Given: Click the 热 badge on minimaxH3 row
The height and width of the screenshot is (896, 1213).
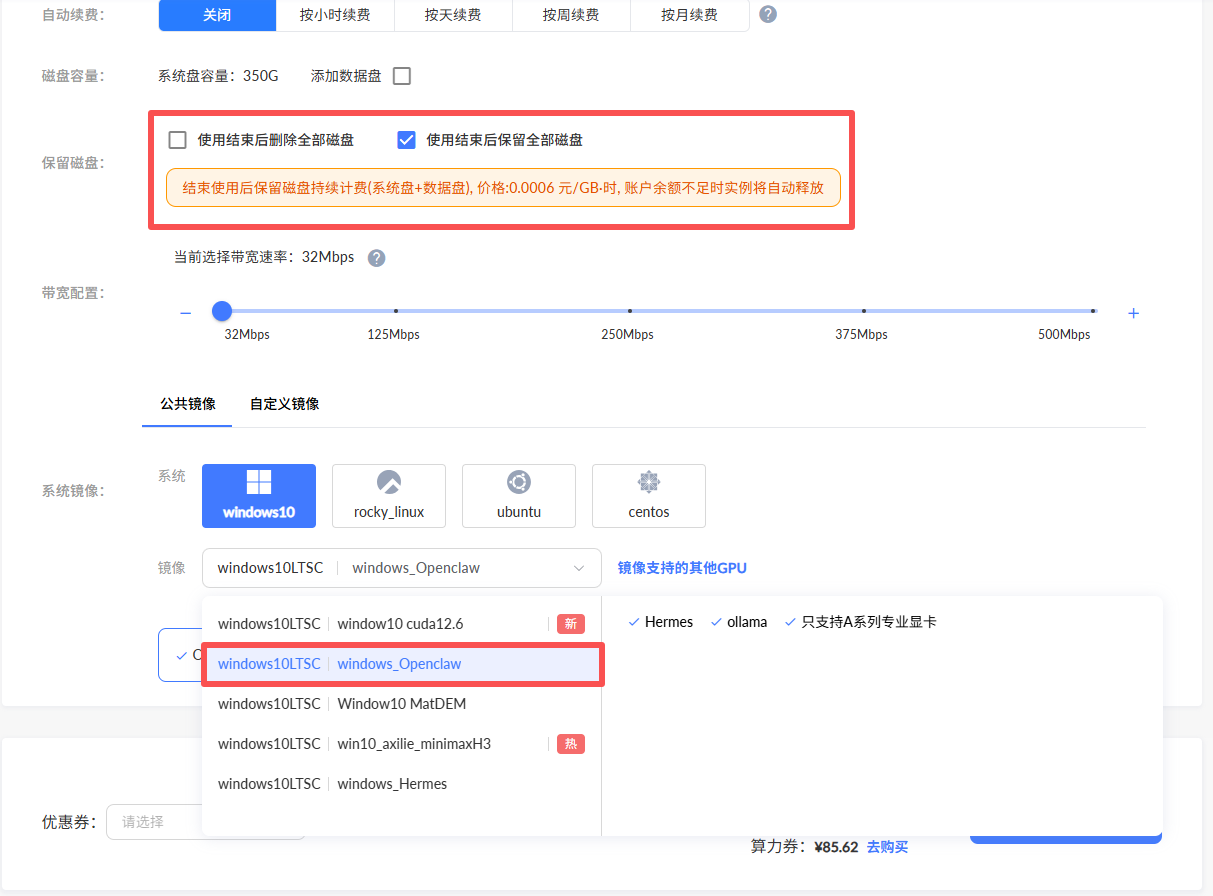Looking at the screenshot, I should click(x=571, y=744).
